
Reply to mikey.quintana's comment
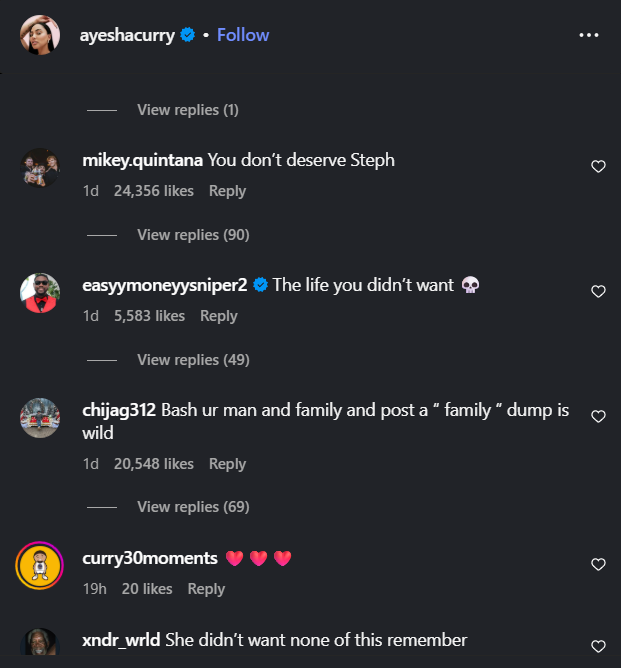coord(227,191)
